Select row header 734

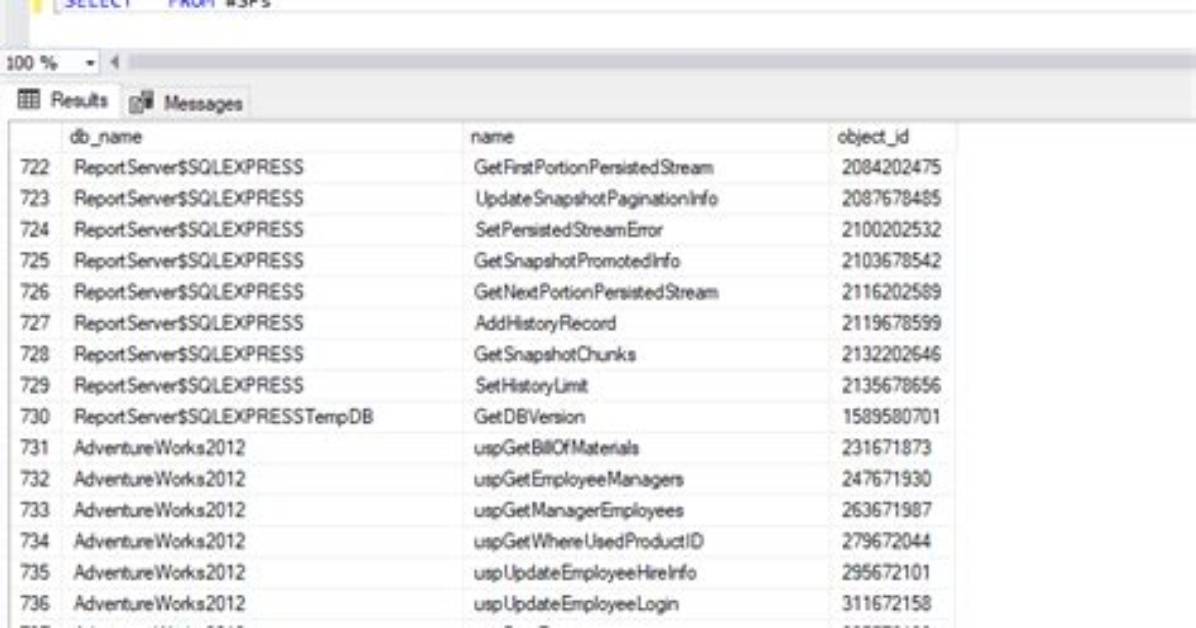pos(35,541)
